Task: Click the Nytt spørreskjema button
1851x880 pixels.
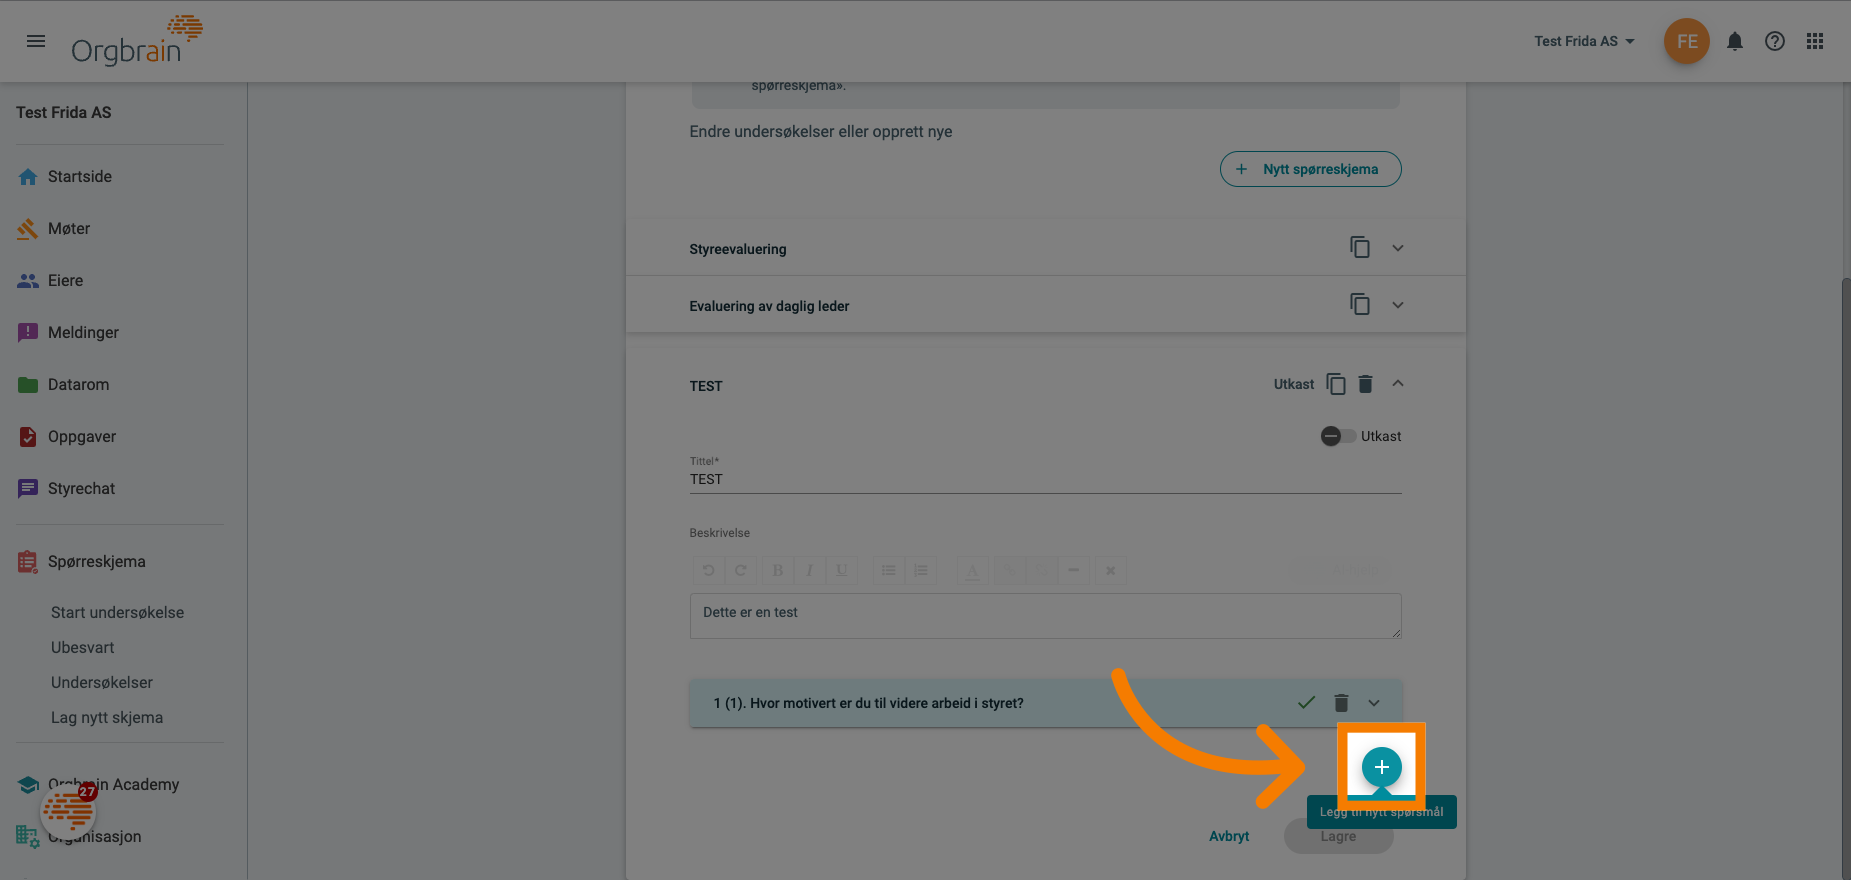Action: [1310, 169]
